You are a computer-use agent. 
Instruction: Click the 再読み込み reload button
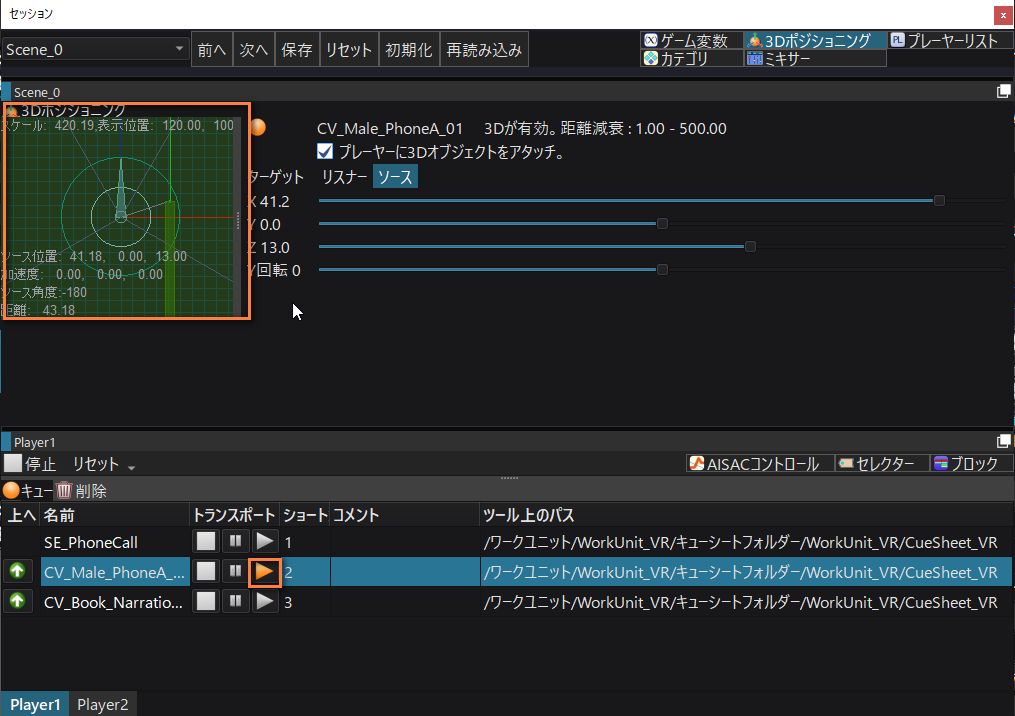click(484, 49)
